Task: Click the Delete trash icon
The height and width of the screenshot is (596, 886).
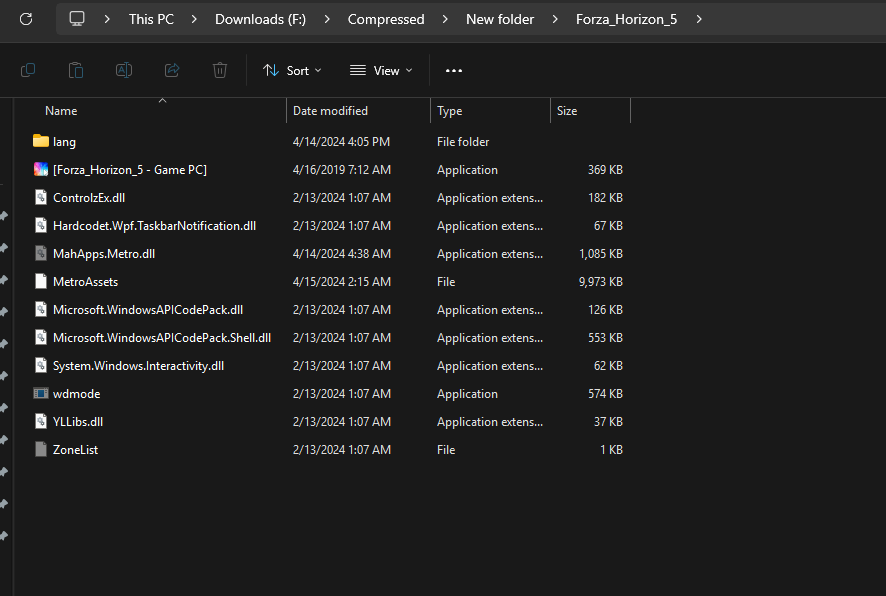Action: [x=220, y=70]
